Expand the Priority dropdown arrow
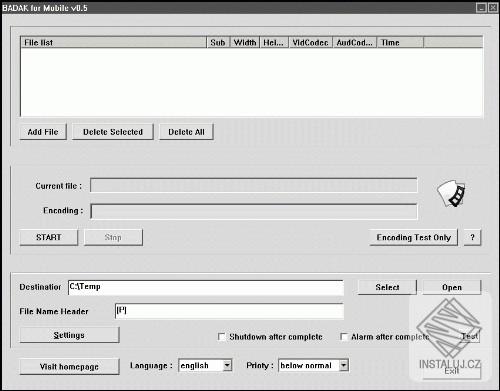This screenshot has width=500, height=391. [x=344, y=365]
